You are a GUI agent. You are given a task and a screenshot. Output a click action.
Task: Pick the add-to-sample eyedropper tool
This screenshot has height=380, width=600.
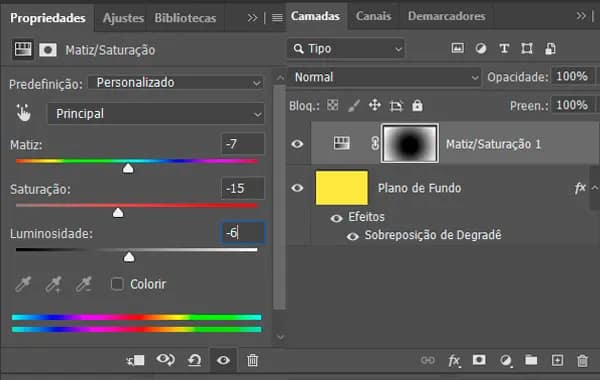[53, 284]
